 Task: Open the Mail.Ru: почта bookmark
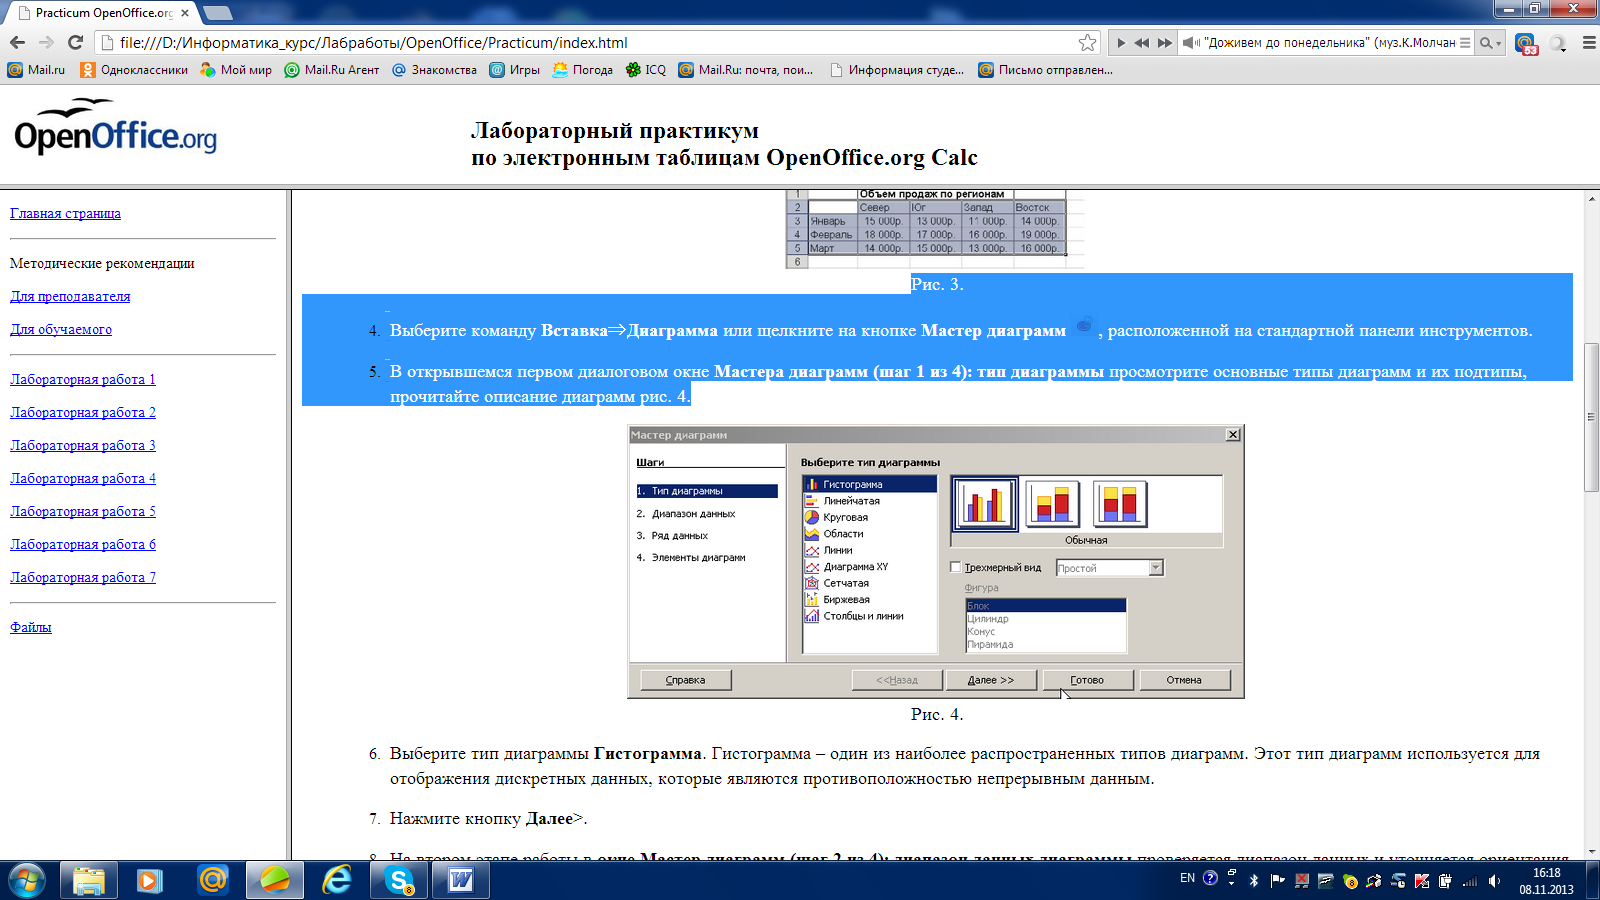[746, 70]
